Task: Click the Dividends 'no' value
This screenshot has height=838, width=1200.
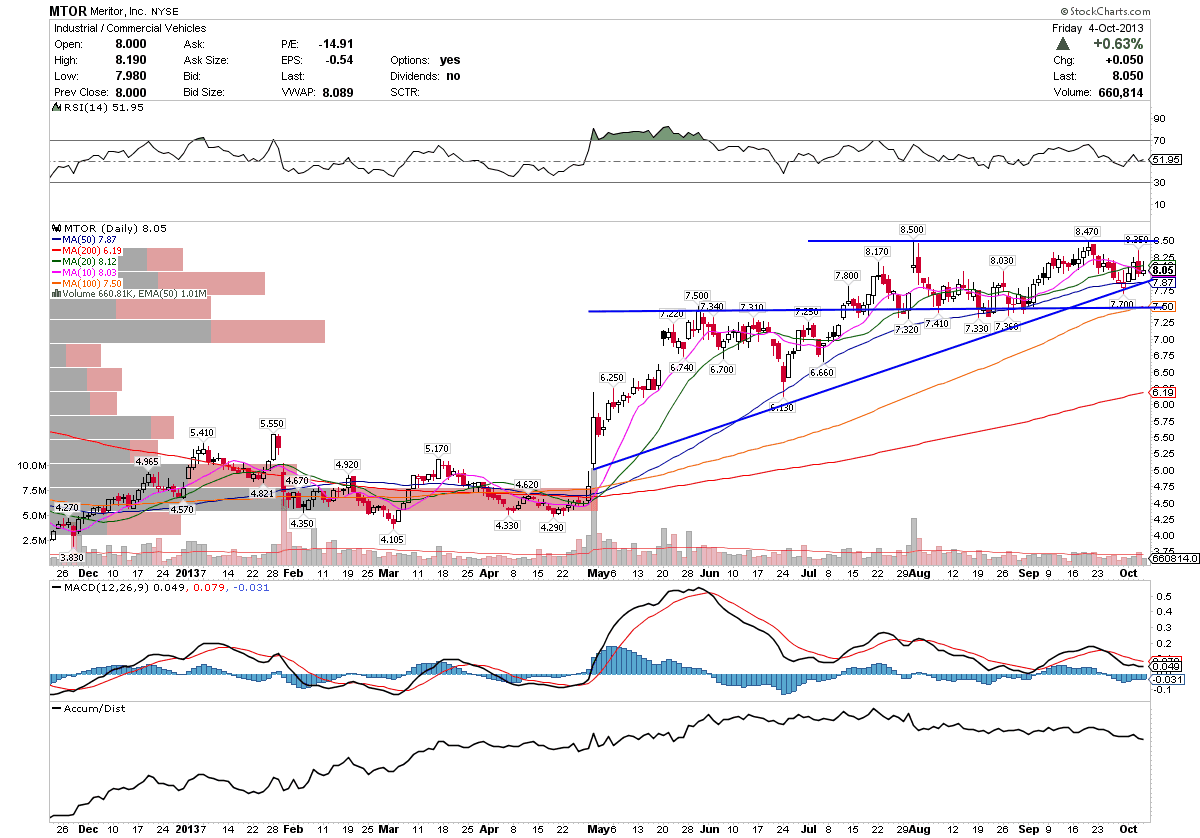Action: pyautogui.click(x=453, y=76)
